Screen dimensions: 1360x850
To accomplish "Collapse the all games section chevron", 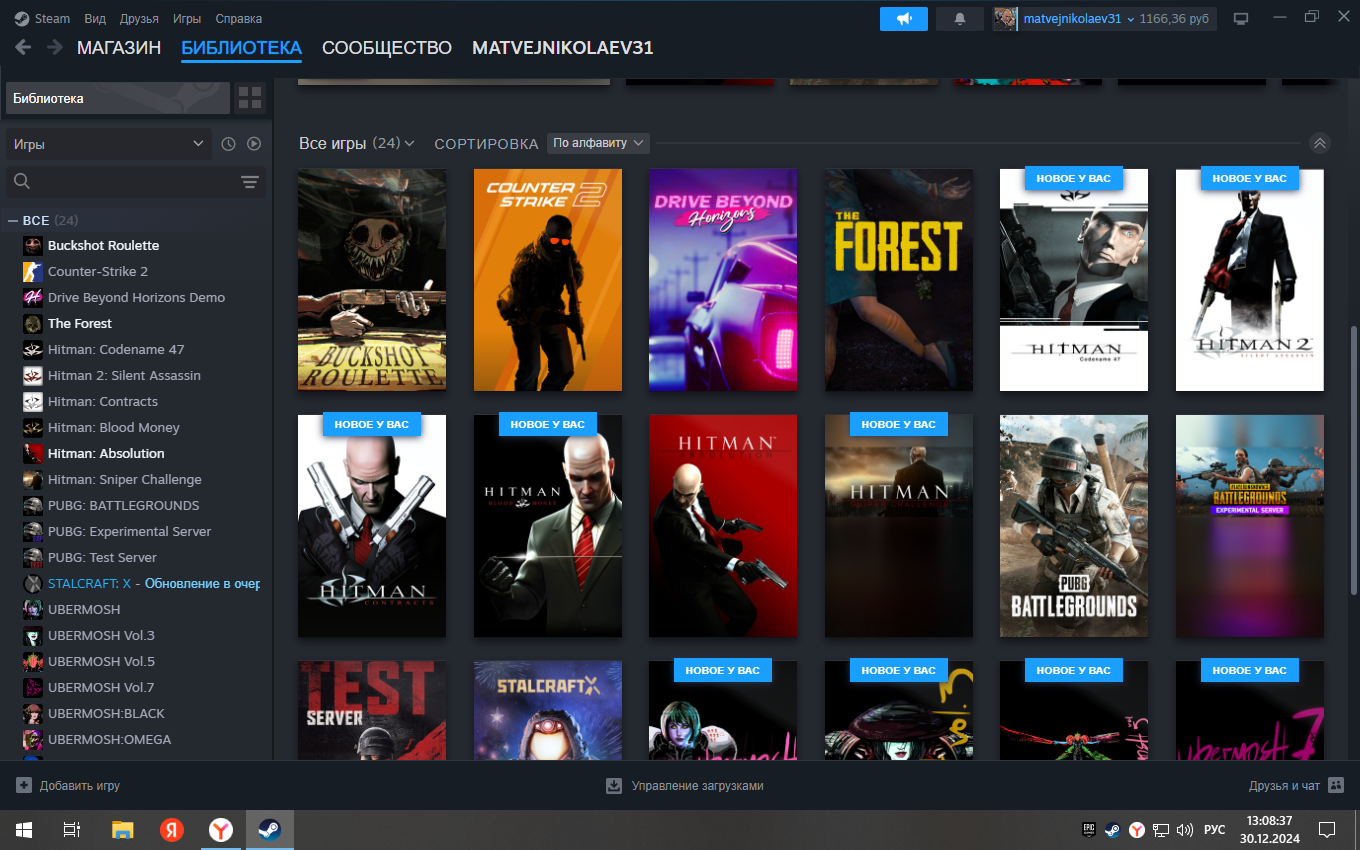I will (1320, 143).
